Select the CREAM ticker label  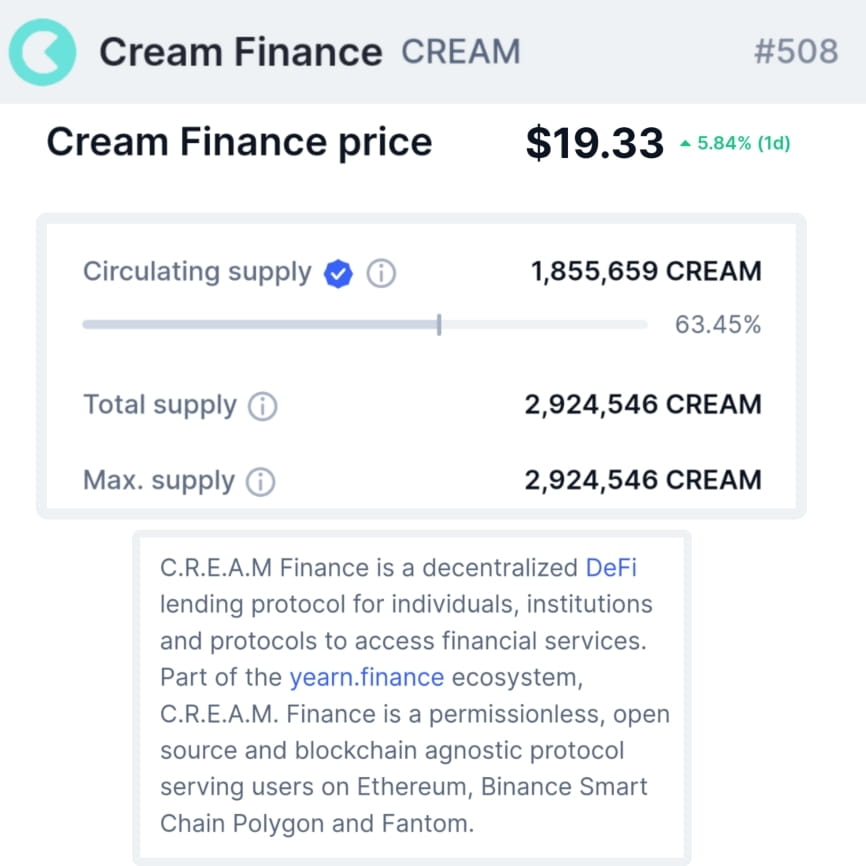(x=461, y=51)
